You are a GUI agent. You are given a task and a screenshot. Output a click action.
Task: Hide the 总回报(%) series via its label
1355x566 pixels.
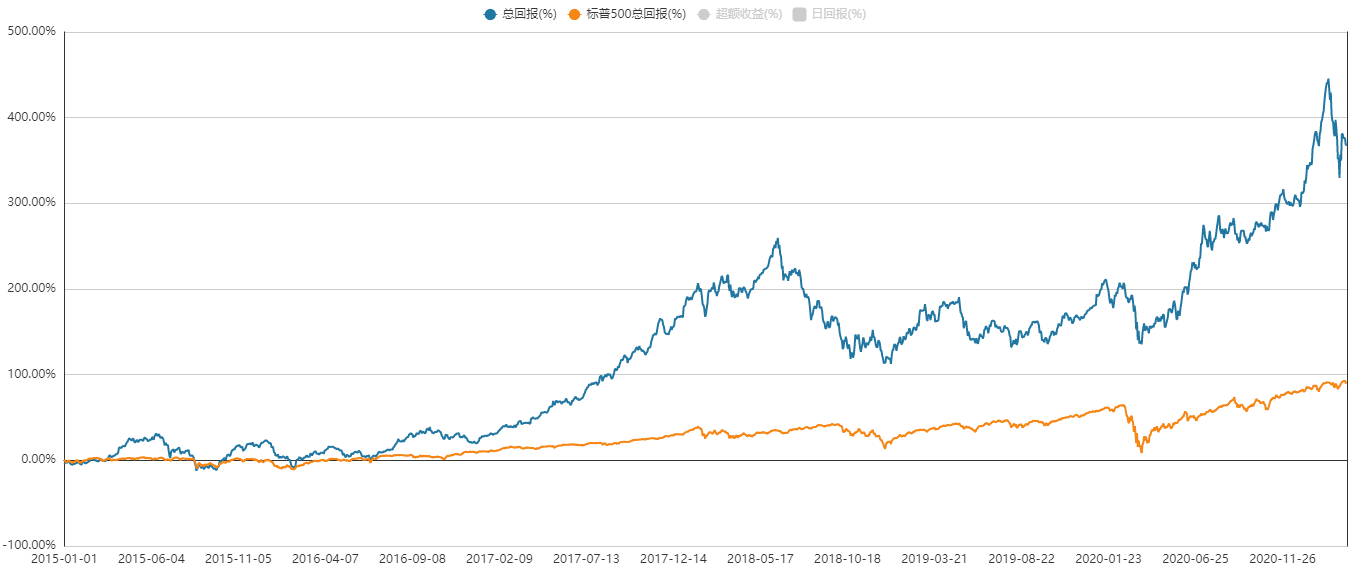[528, 14]
